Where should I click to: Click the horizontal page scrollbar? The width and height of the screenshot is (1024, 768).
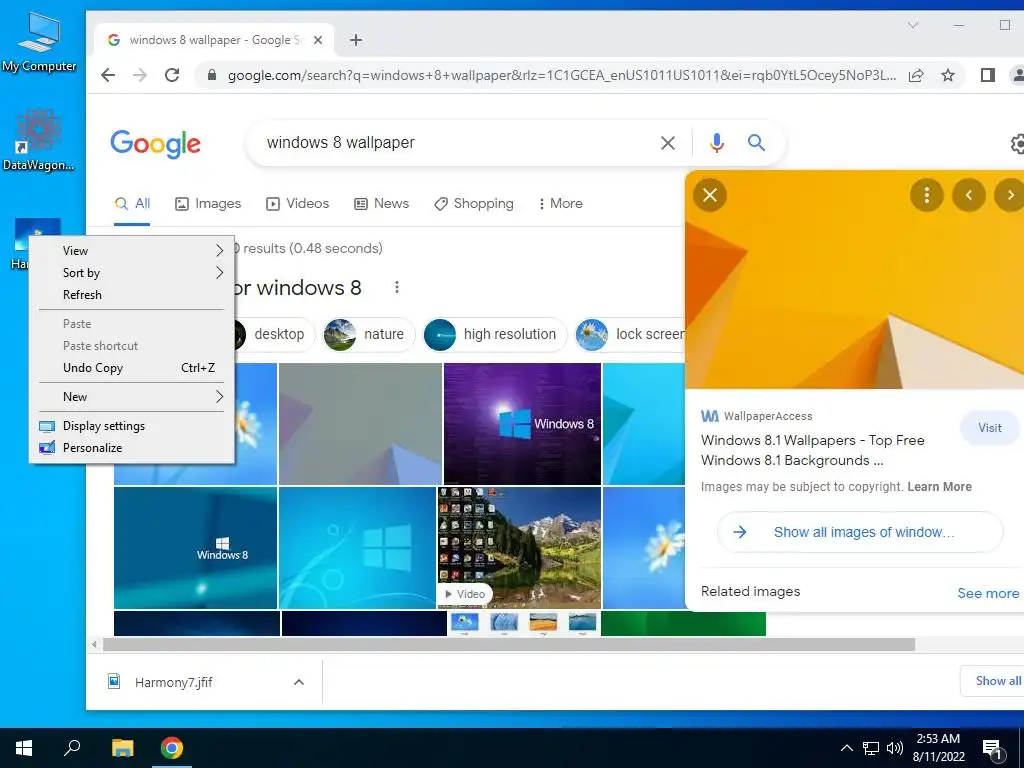pos(509,645)
